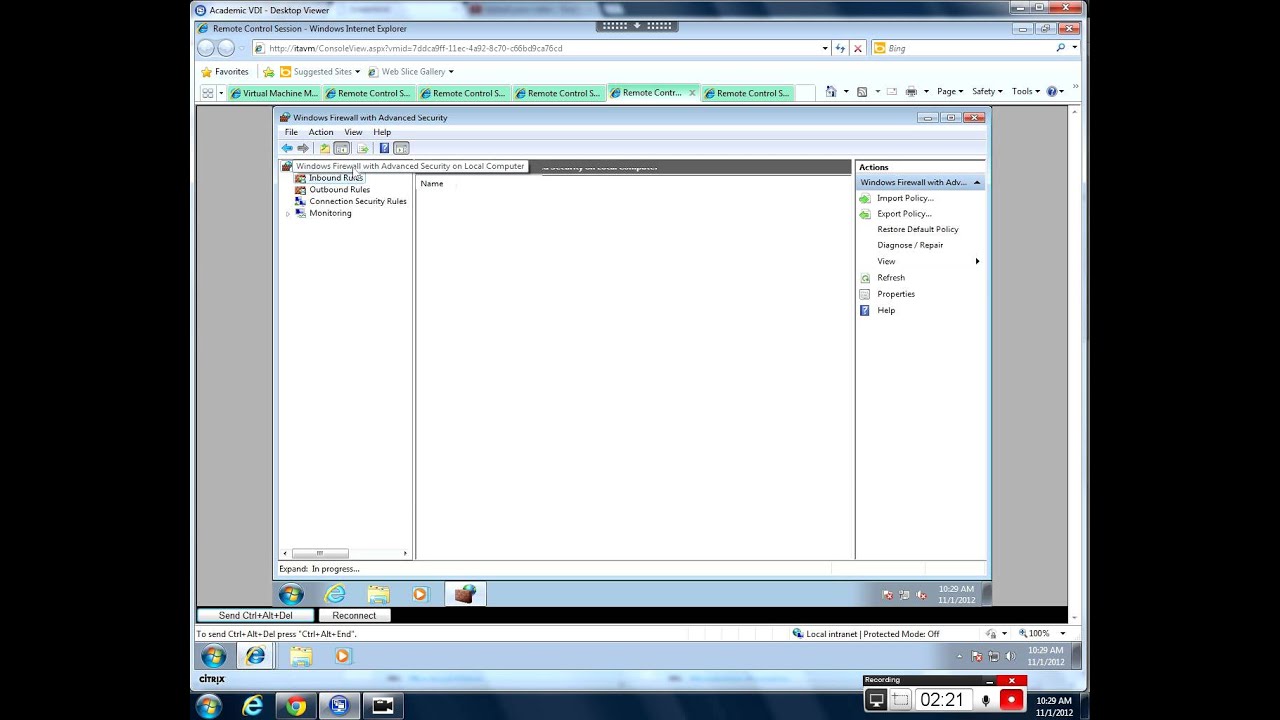Click the red stop recording button
The width and height of the screenshot is (1280, 720).
pyautogui.click(x=1011, y=701)
